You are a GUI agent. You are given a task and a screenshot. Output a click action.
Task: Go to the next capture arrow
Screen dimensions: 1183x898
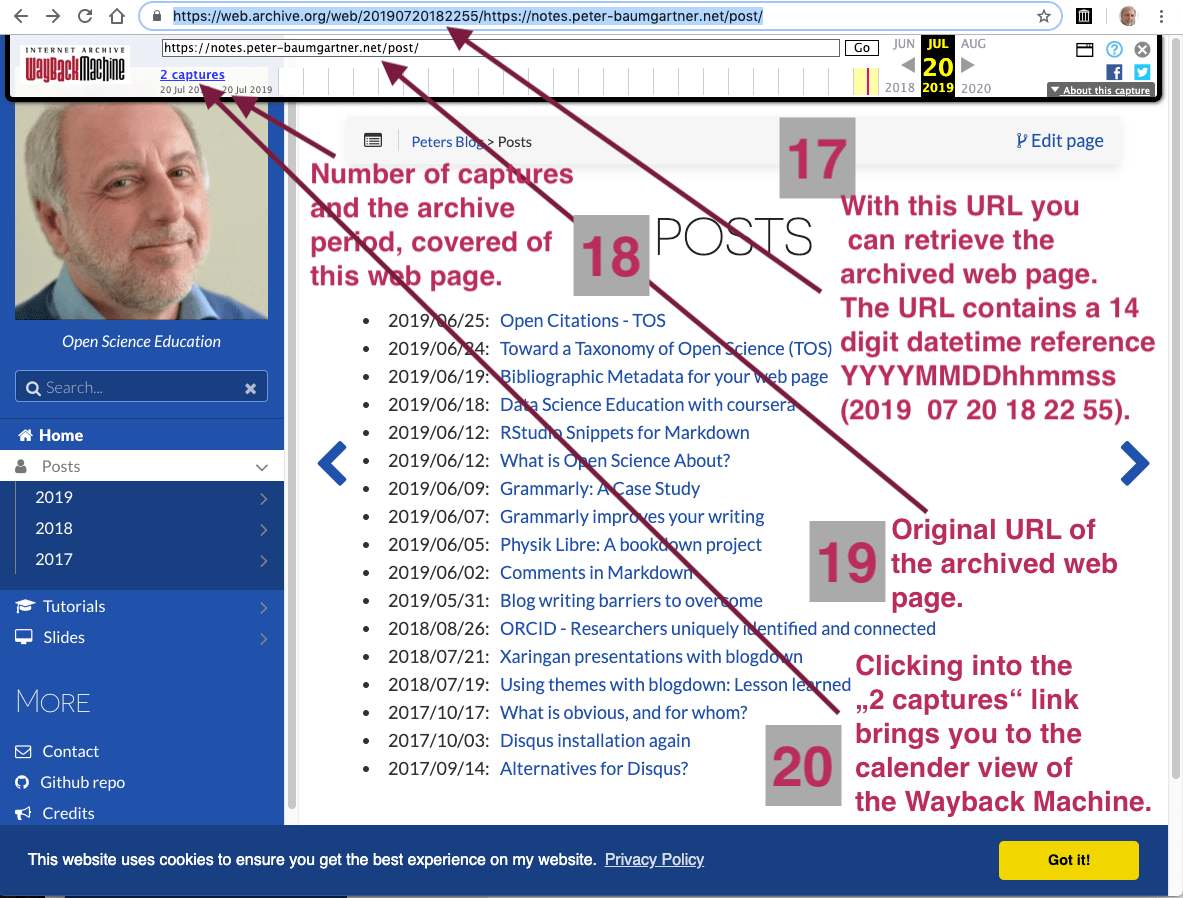point(968,65)
